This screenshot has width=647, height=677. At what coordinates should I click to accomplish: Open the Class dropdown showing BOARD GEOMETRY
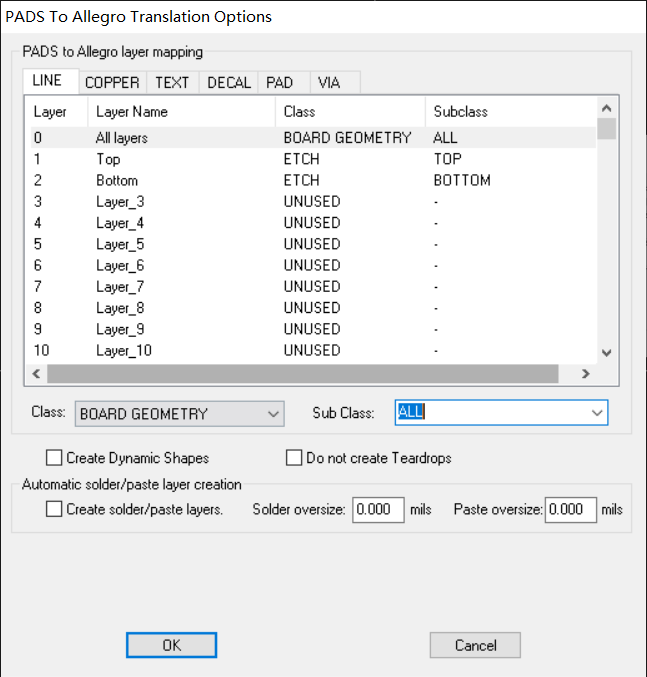(180, 414)
